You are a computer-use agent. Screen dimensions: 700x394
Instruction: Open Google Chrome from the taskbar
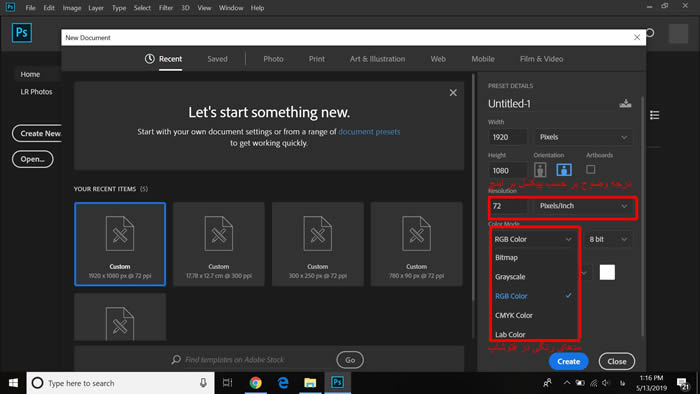click(255, 383)
